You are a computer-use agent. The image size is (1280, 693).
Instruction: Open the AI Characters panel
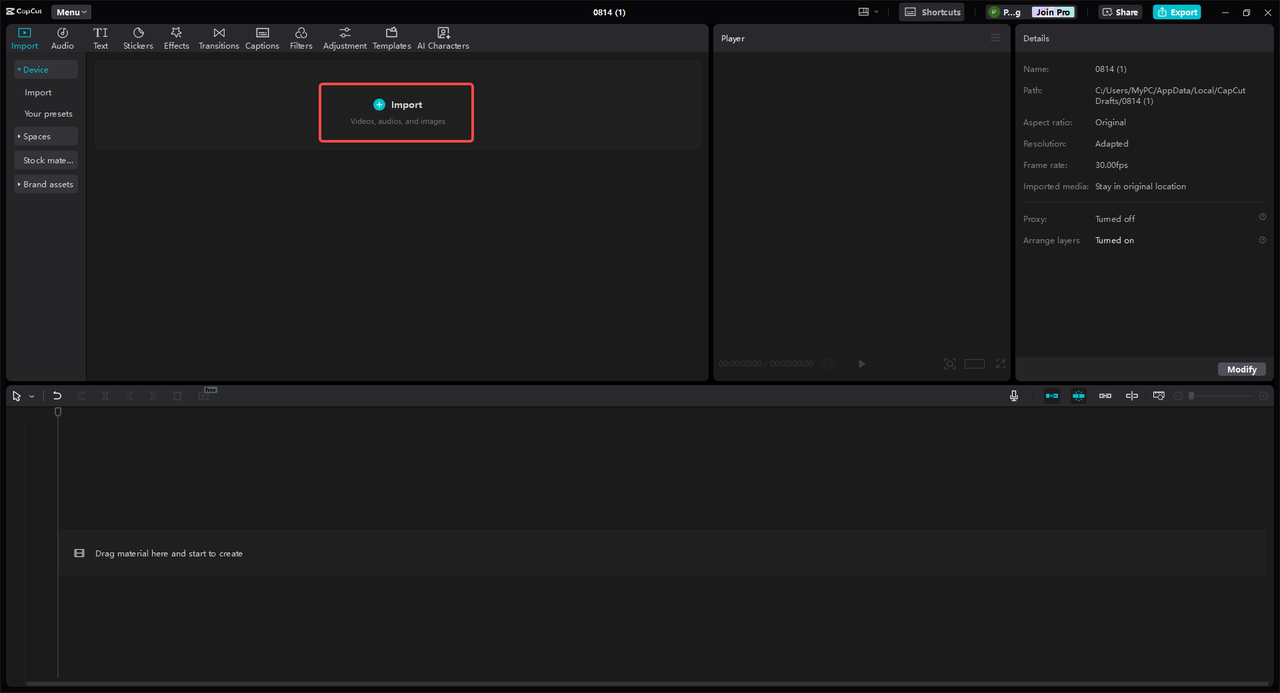pos(443,39)
